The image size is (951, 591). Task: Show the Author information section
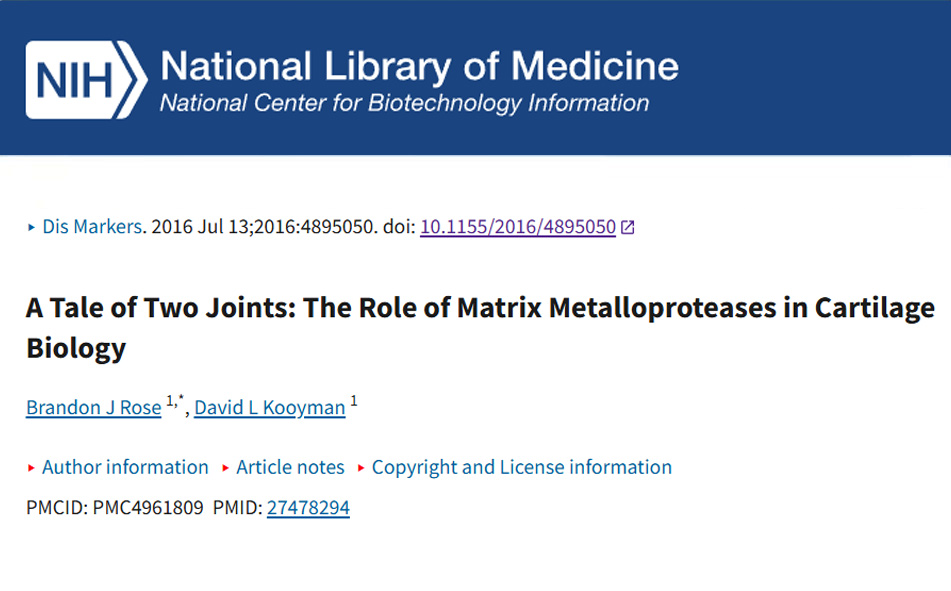[125, 467]
